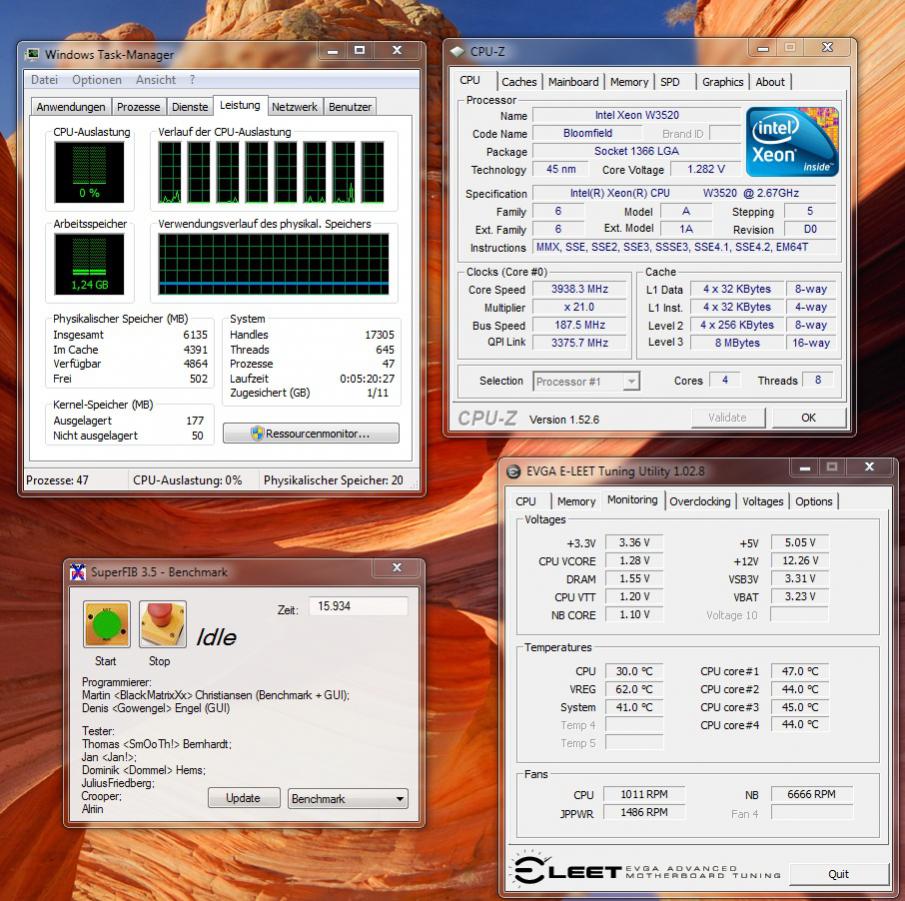Image resolution: width=905 pixels, height=901 pixels.
Task: Click the EVGA E-LEET title bar icon
Action: pyautogui.click(x=513, y=471)
